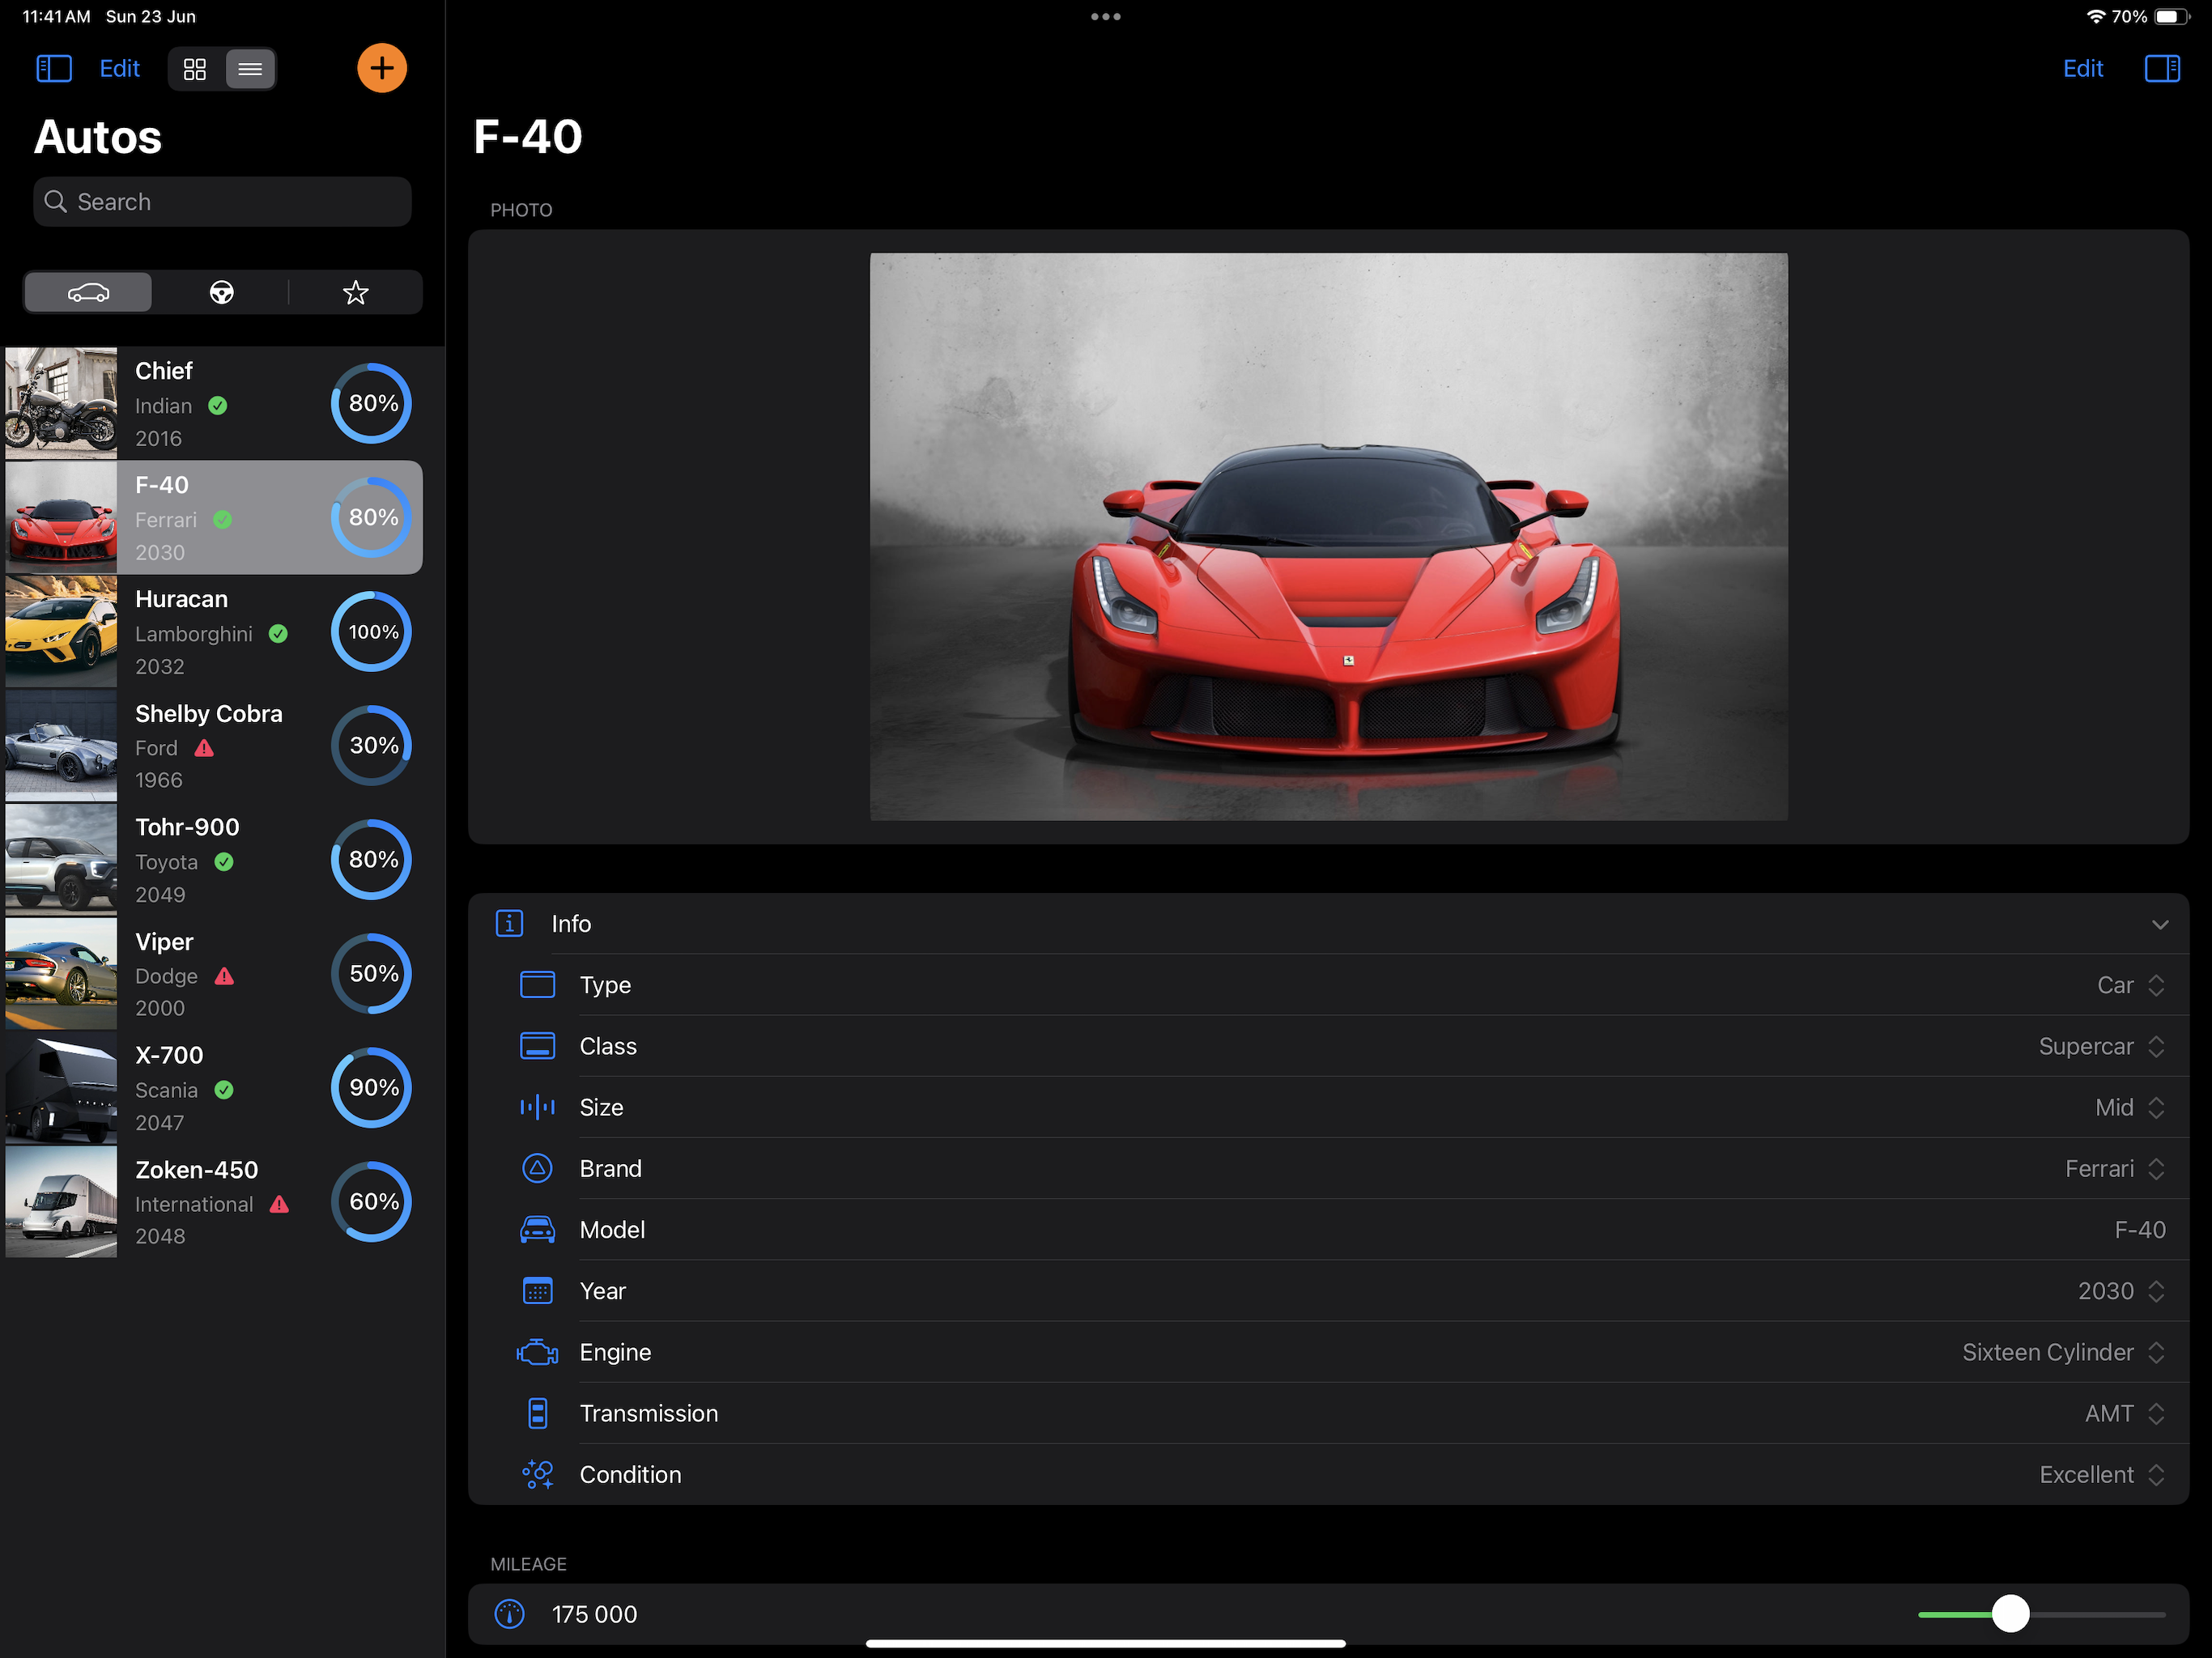The height and width of the screenshot is (1658, 2212).
Task: Click Edit in the sidebar header
Action: pos(119,69)
